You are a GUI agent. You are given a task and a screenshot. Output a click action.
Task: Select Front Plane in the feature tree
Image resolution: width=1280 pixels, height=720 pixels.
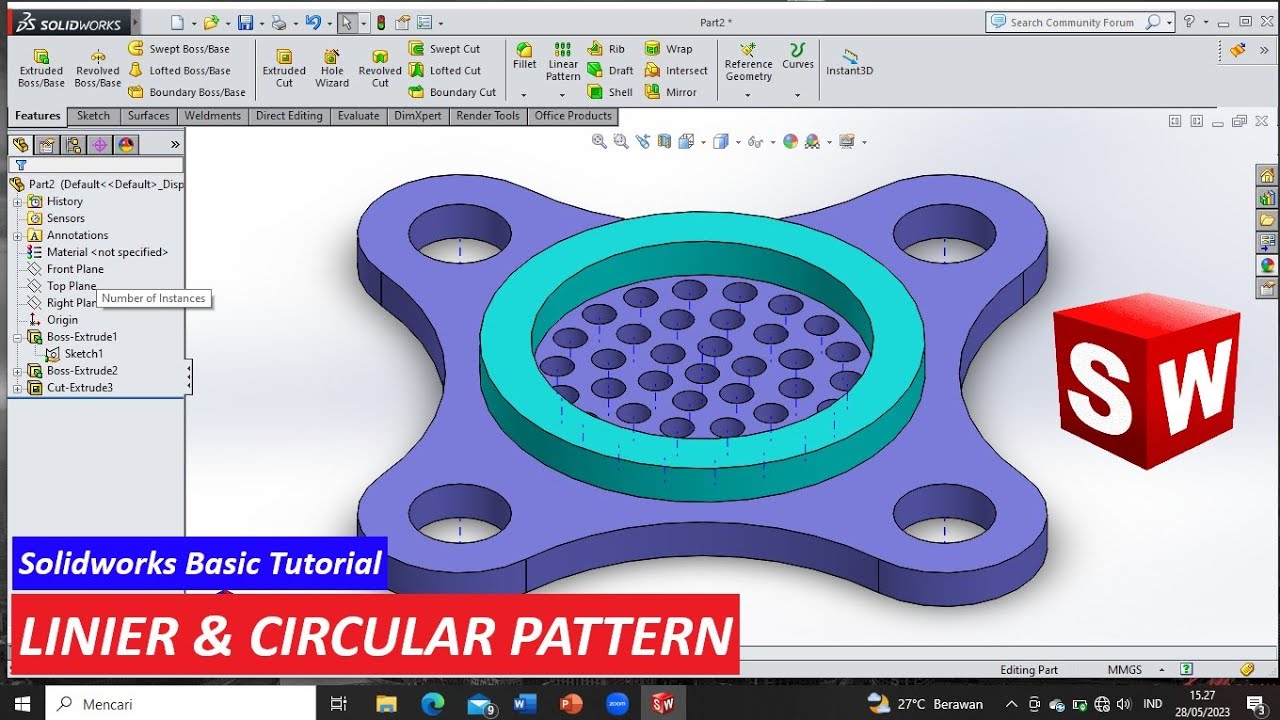[x=66, y=269]
